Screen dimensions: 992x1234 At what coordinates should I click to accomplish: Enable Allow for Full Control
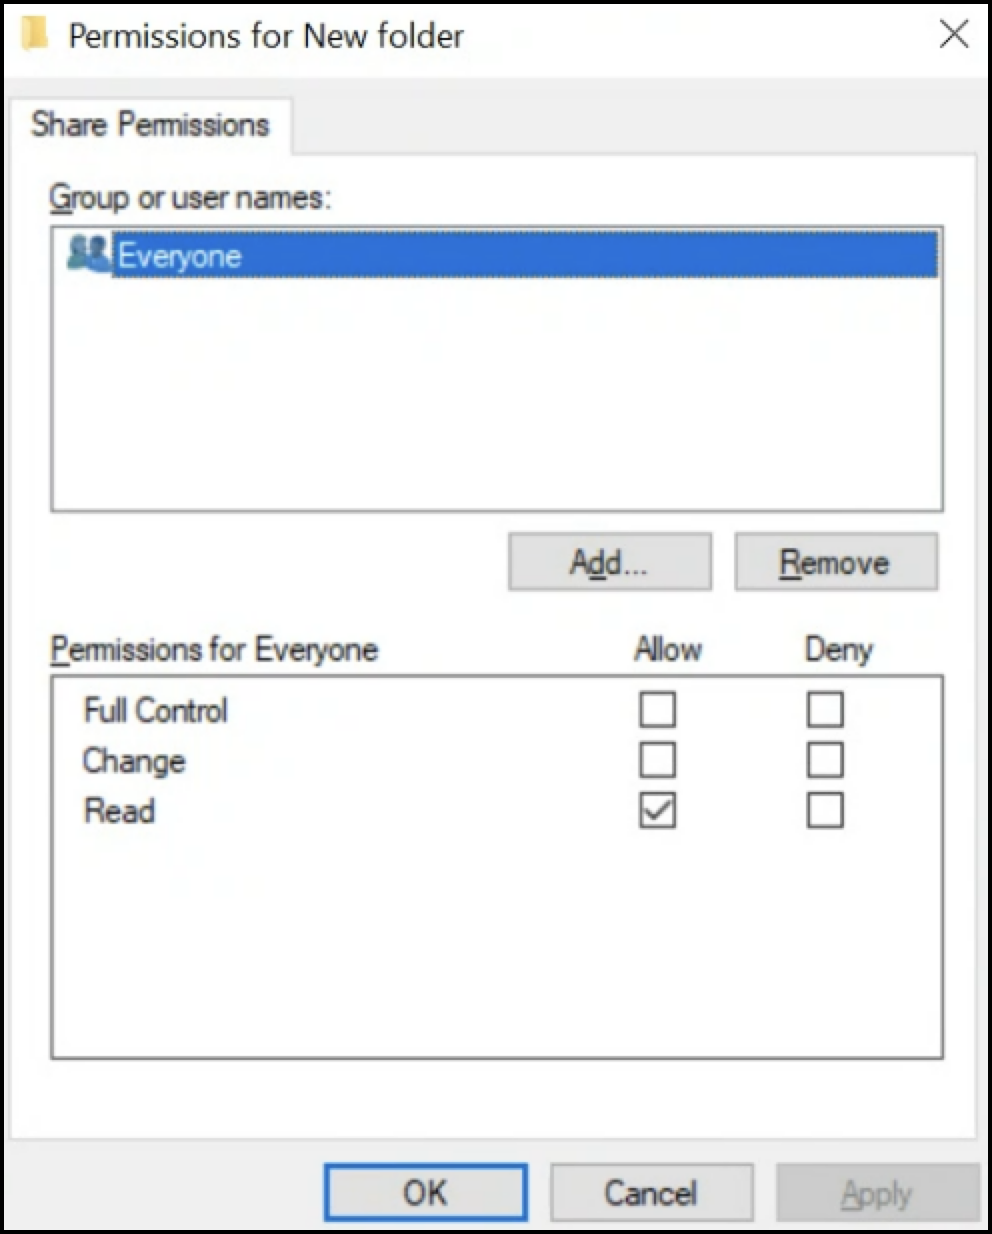pyautogui.click(x=657, y=710)
